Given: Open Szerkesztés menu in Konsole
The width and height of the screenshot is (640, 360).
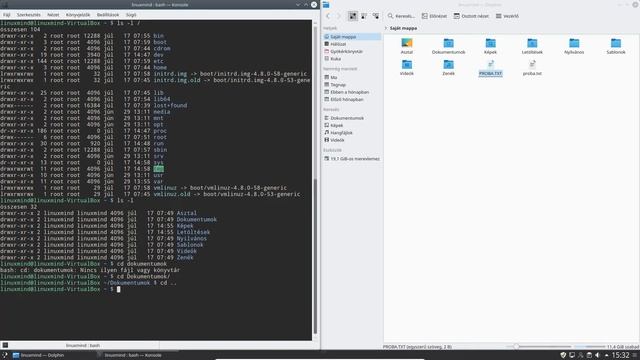Looking at the screenshot, I should [29, 15].
